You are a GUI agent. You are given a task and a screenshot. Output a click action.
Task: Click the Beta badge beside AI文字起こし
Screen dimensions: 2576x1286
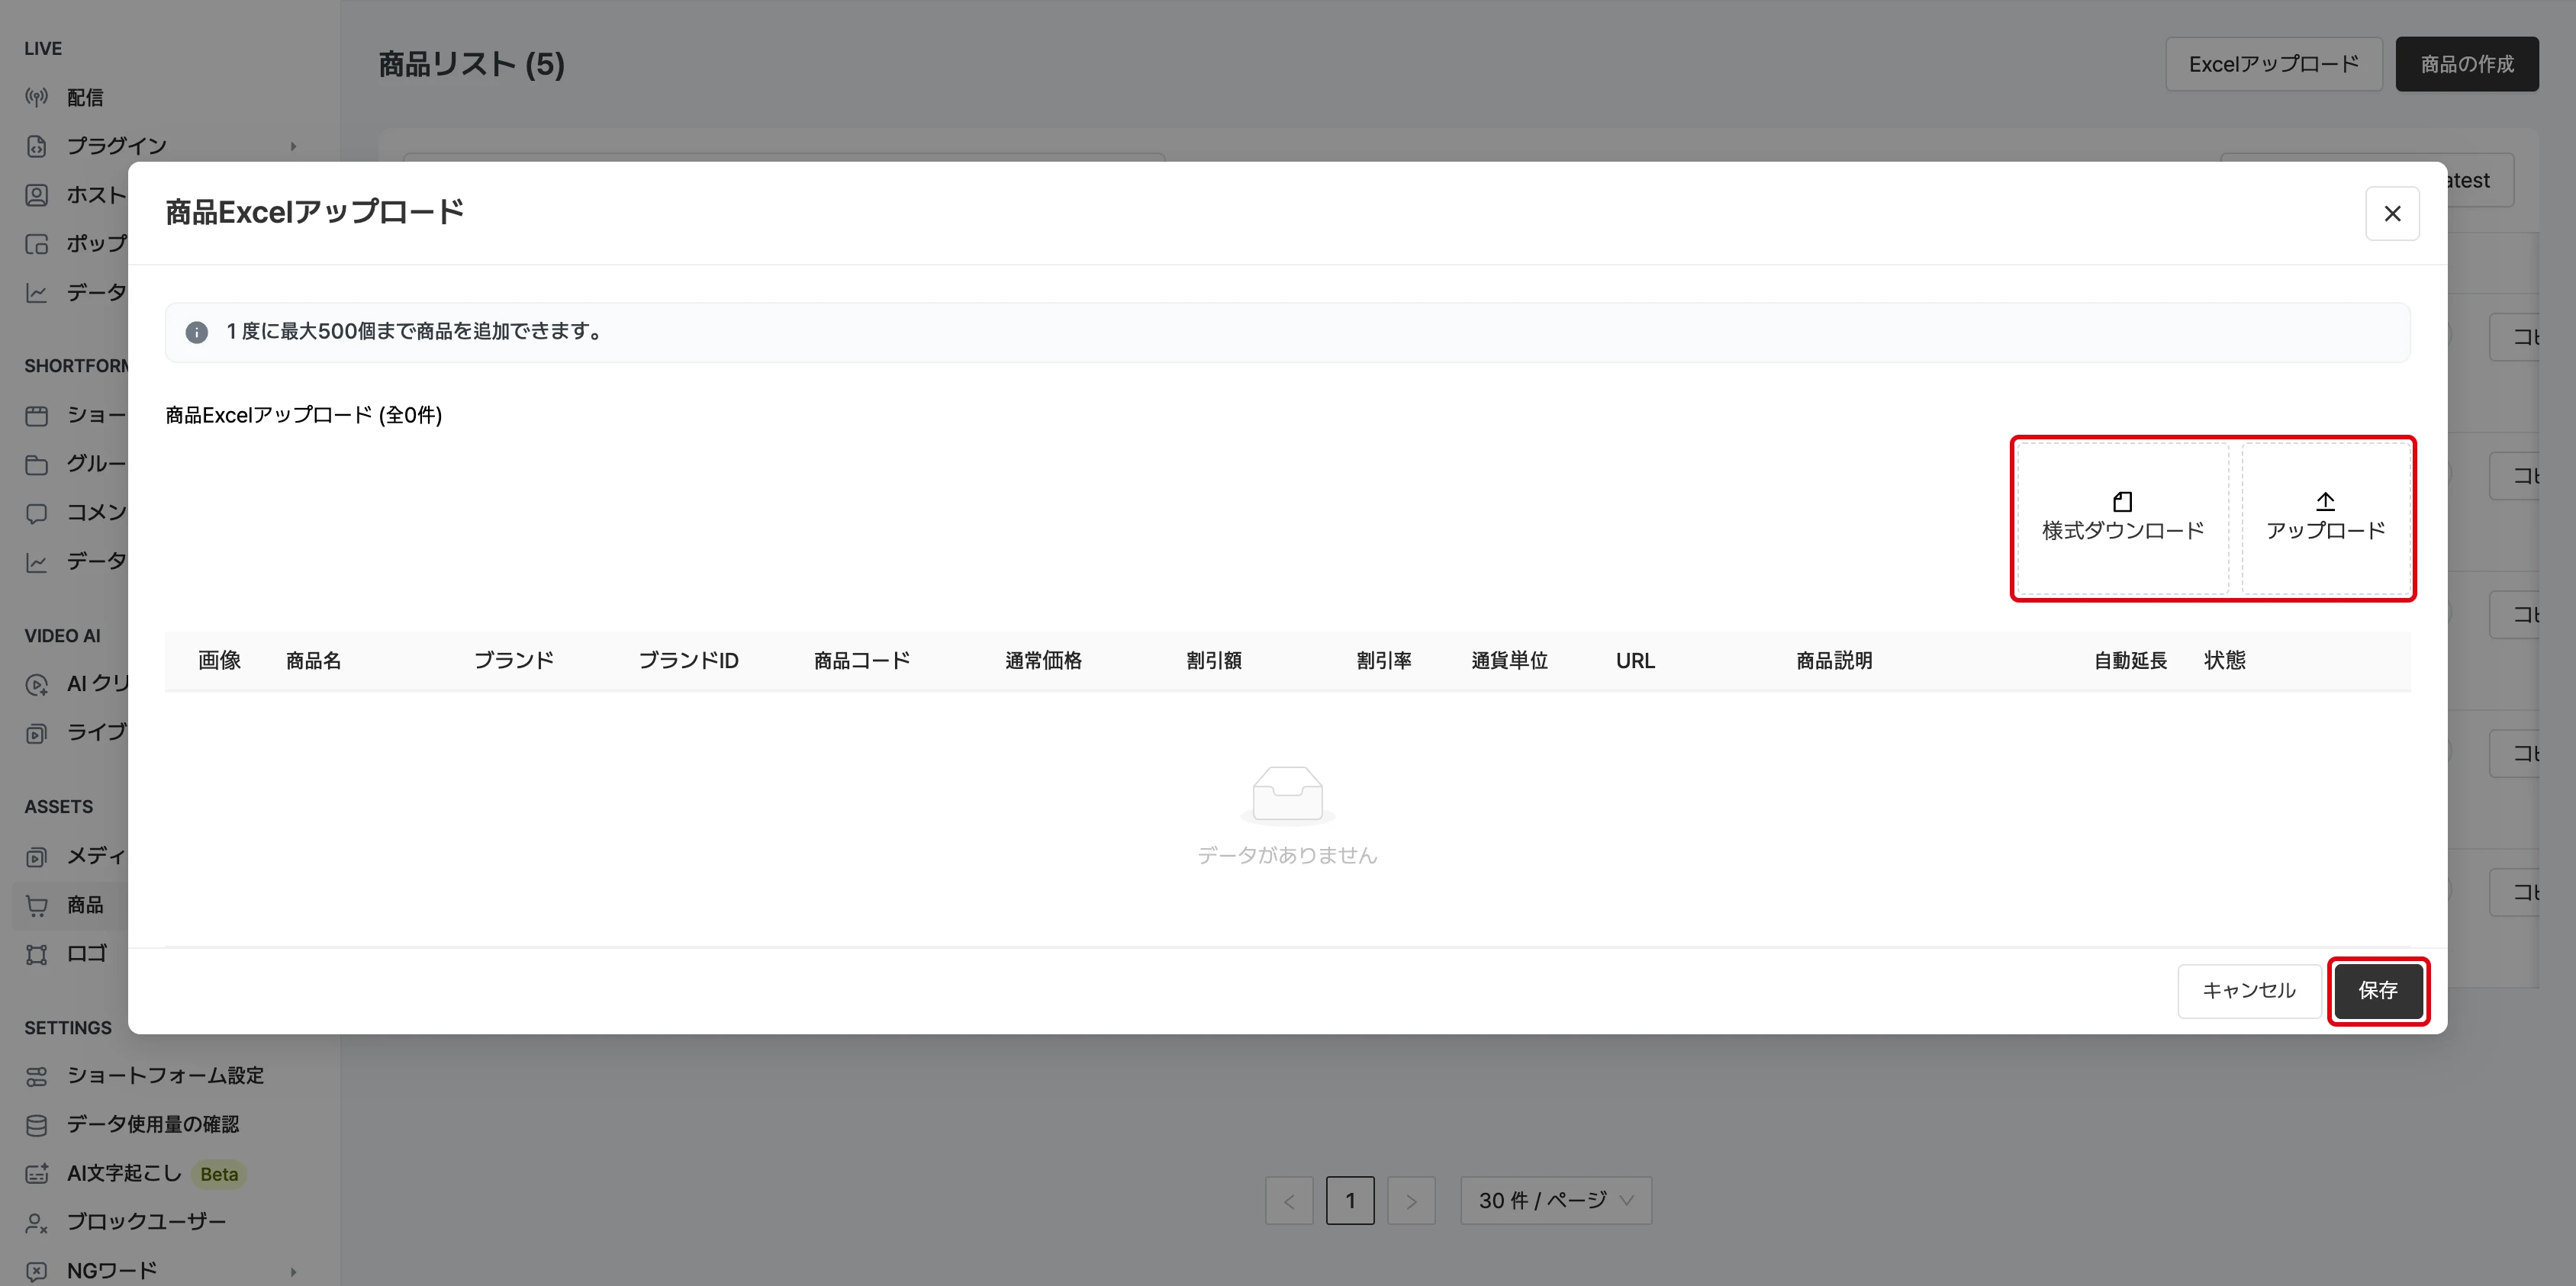[219, 1174]
